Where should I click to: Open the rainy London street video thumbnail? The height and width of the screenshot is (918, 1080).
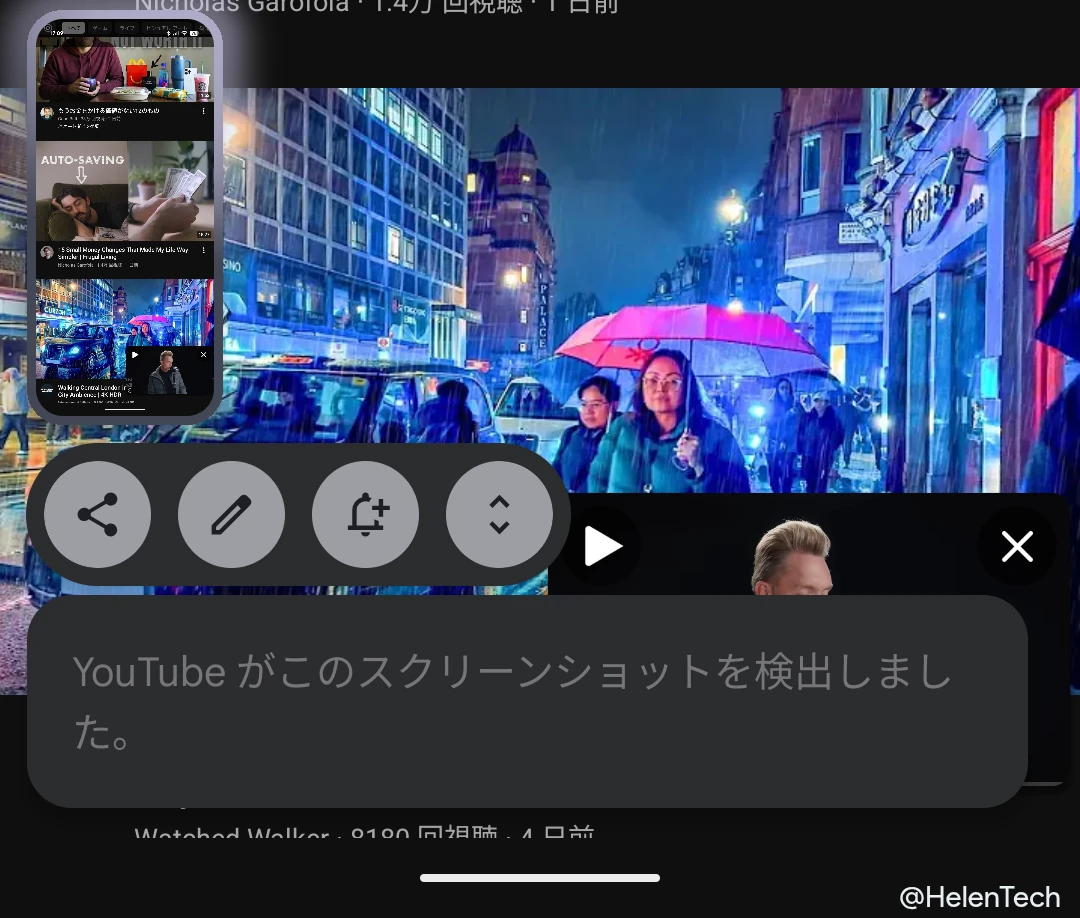[760, 300]
